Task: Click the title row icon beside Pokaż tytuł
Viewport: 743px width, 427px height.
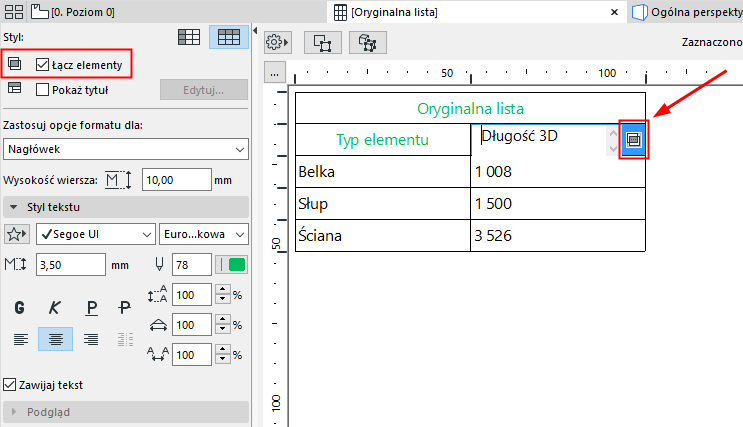Action: (15, 88)
